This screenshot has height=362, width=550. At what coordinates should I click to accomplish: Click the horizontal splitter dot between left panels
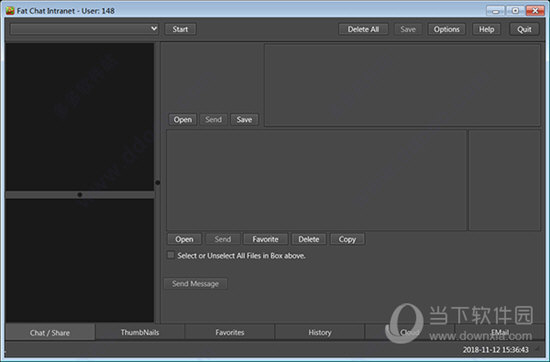tap(80, 195)
